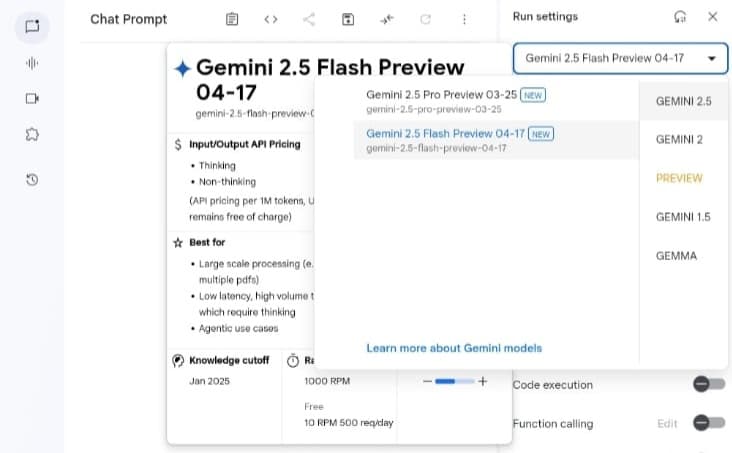
Task: Click the save prompt floppy icon
Action: [x=348, y=19]
